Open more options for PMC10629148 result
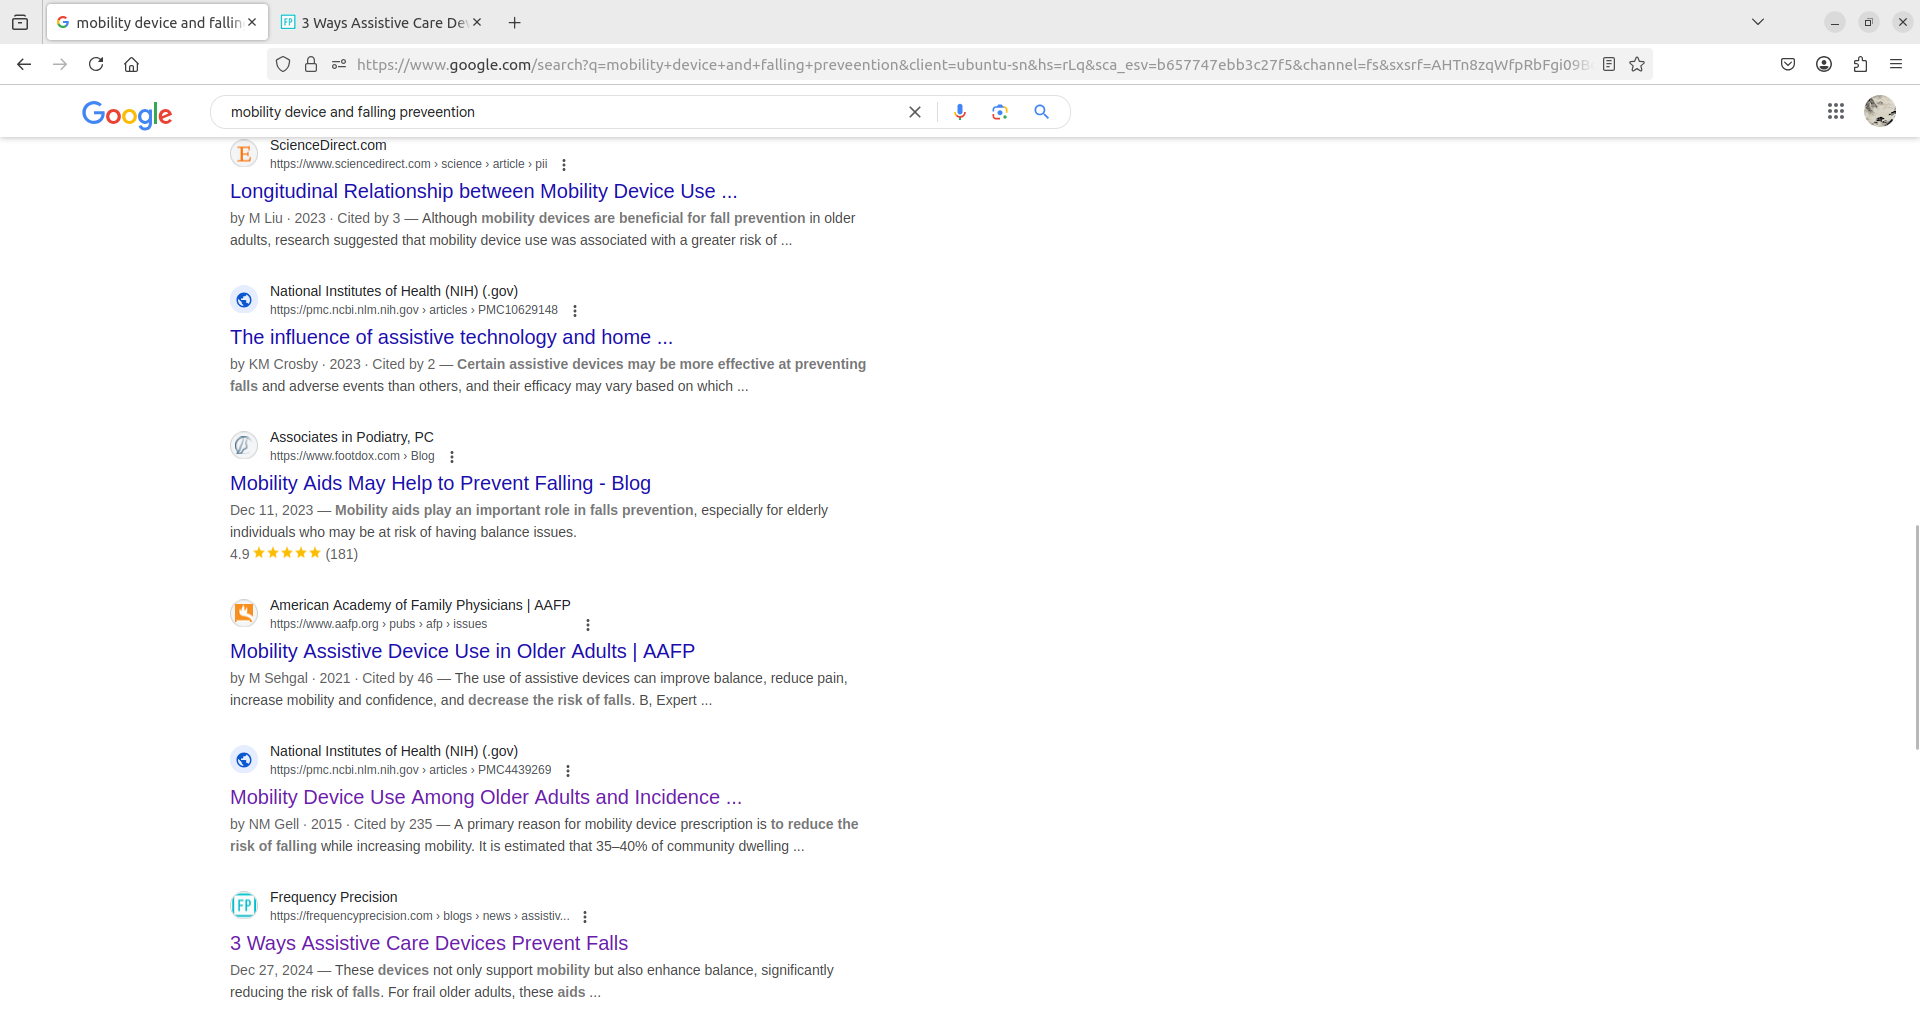This screenshot has height=1024, width=1920. pyautogui.click(x=575, y=311)
